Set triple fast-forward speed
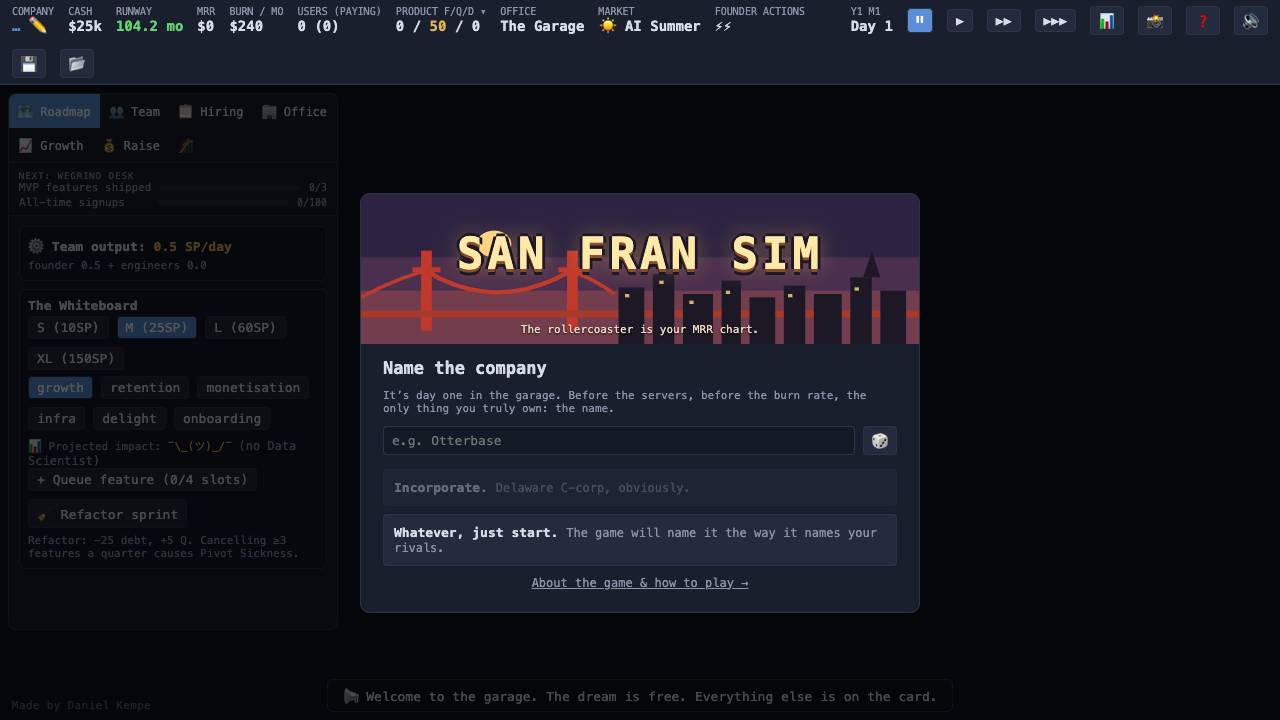Screen dimensions: 1280x720 pos(1055,21)
